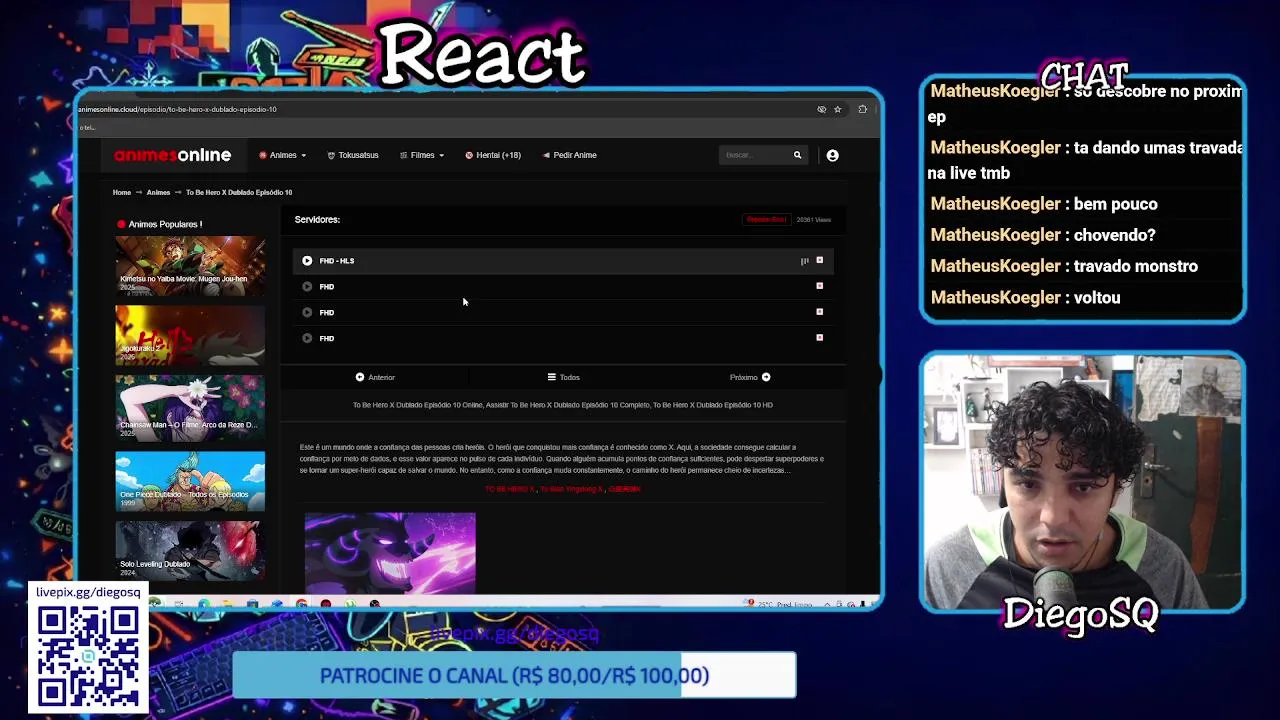This screenshot has width=1280, height=720.
Task: Go to Home in the breadcrumb
Action: (122, 192)
